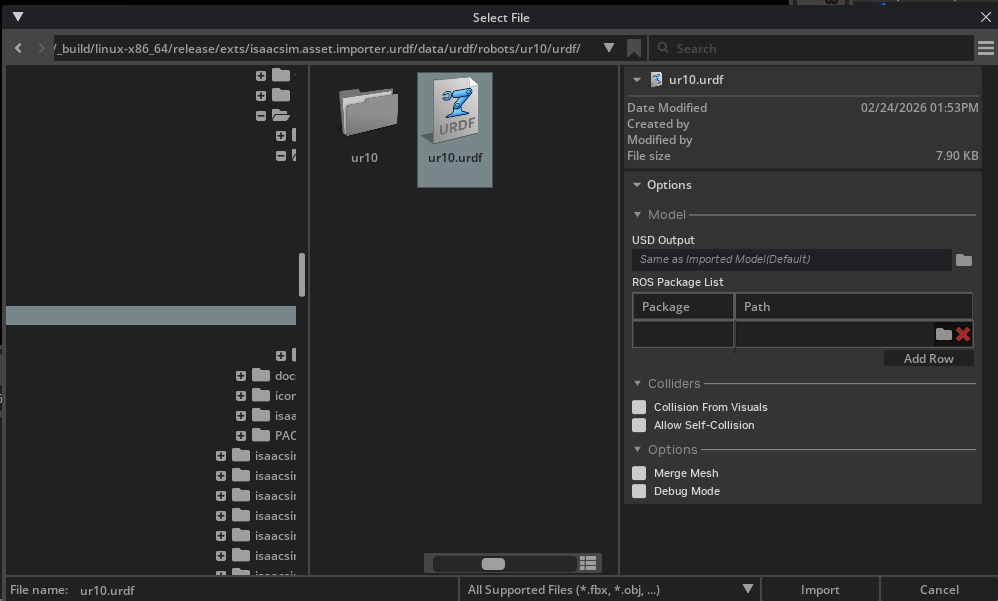
Task: Click the folder icon in the Path row
Action: [x=943, y=334]
